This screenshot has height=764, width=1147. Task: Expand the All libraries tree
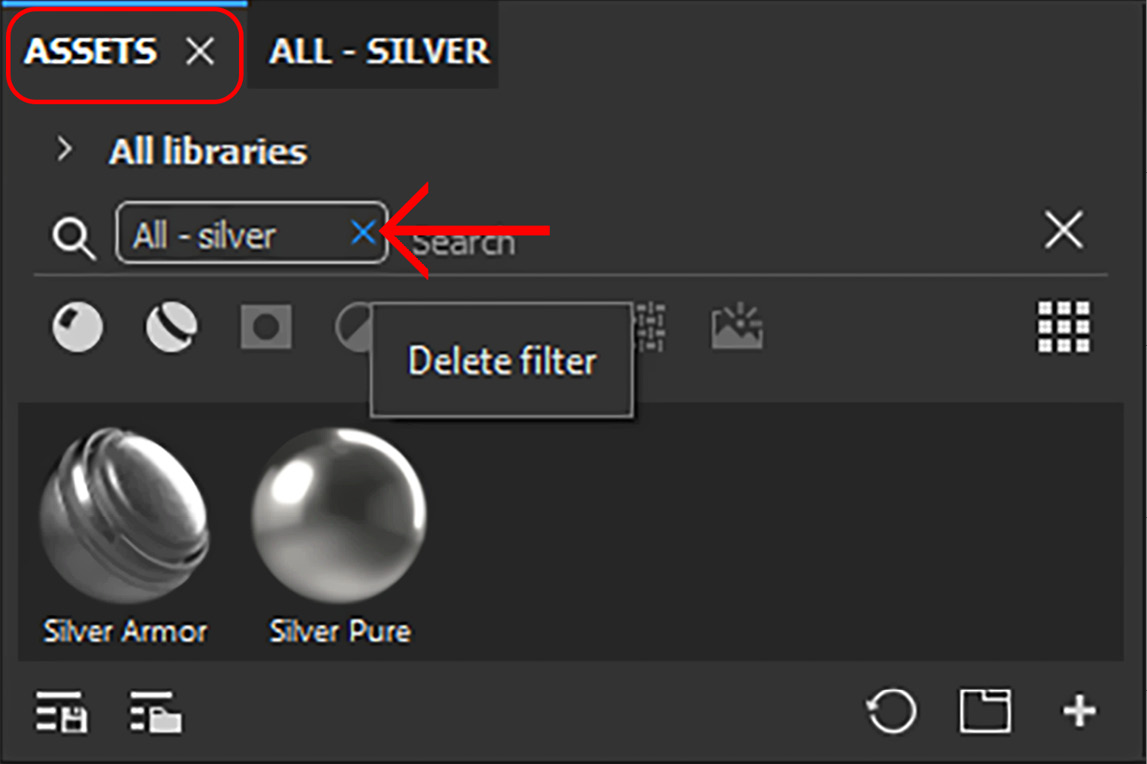point(64,149)
